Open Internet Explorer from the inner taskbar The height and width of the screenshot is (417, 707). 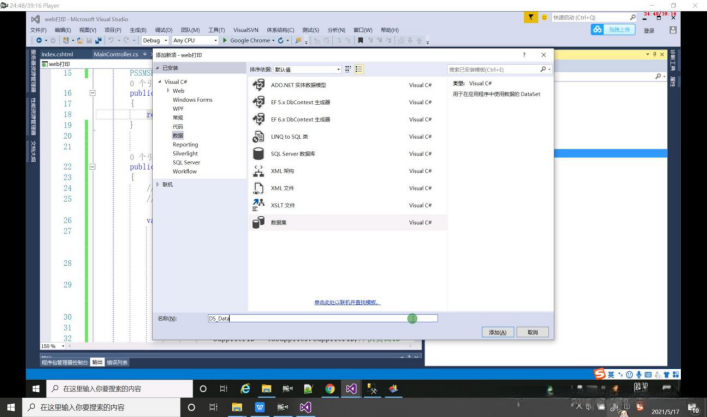pyautogui.click(x=245, y=389)
